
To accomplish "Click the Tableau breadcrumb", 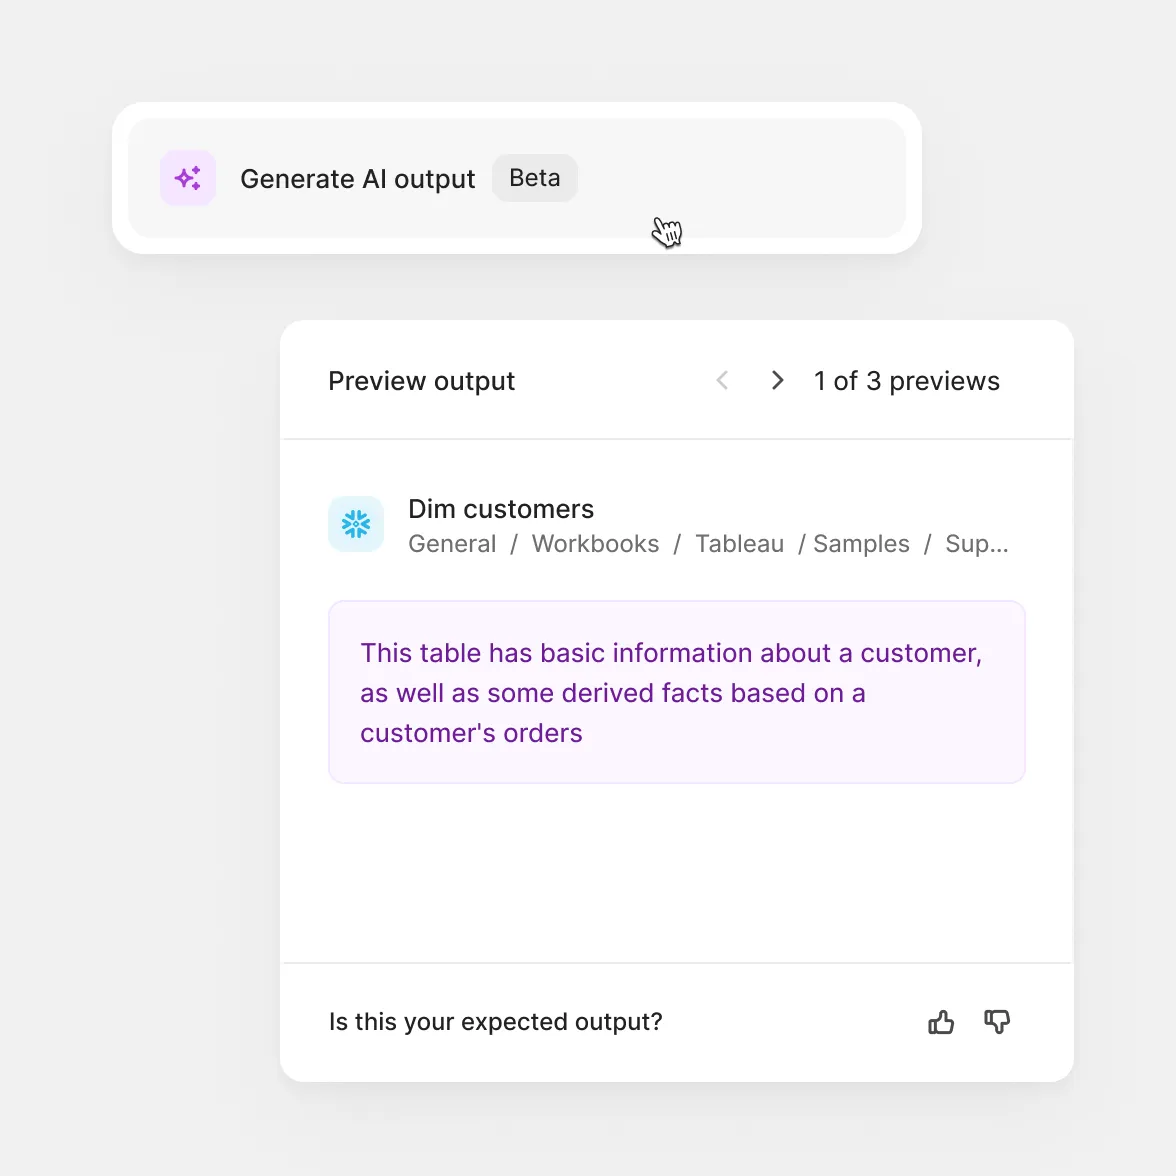I will [x=740, y=544].
